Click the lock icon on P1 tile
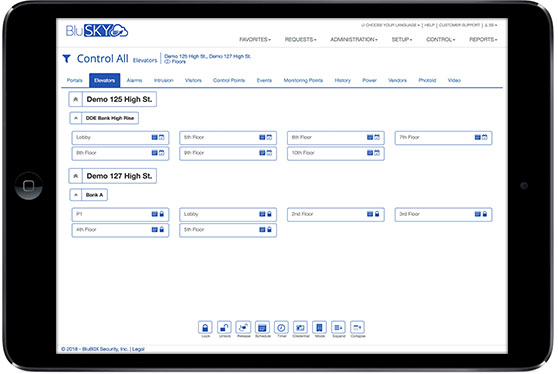This screenshot has height=374, width=558. (162, 214)
